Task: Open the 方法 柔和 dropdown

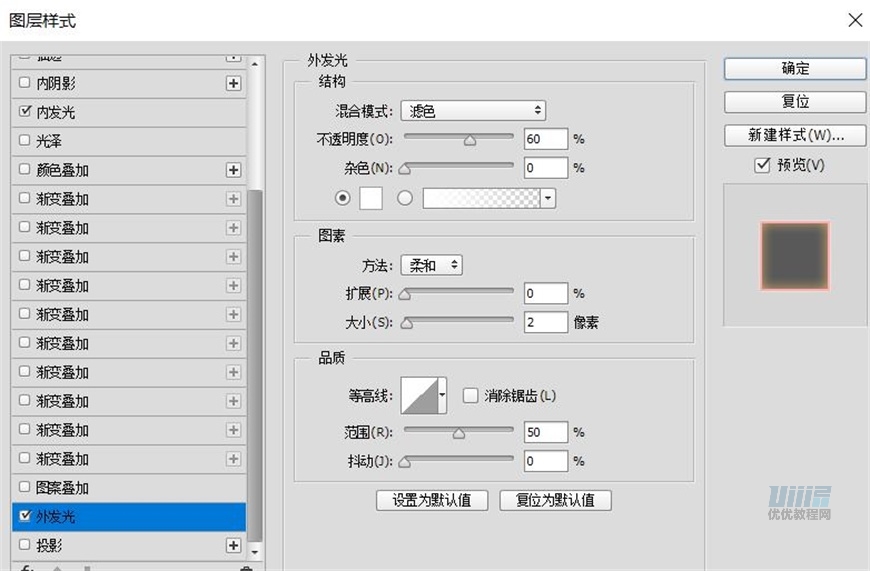Action: (431, 265)
